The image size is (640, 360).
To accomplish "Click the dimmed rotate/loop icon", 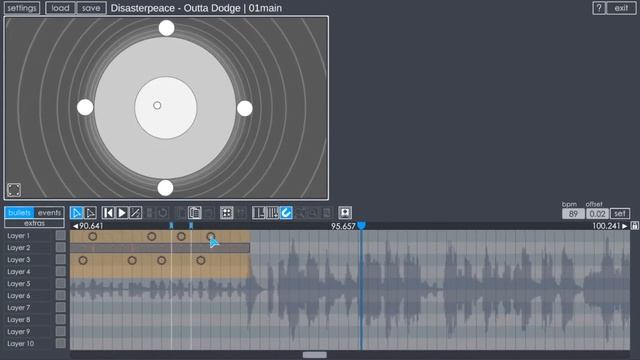I will [x=163, y=213].
